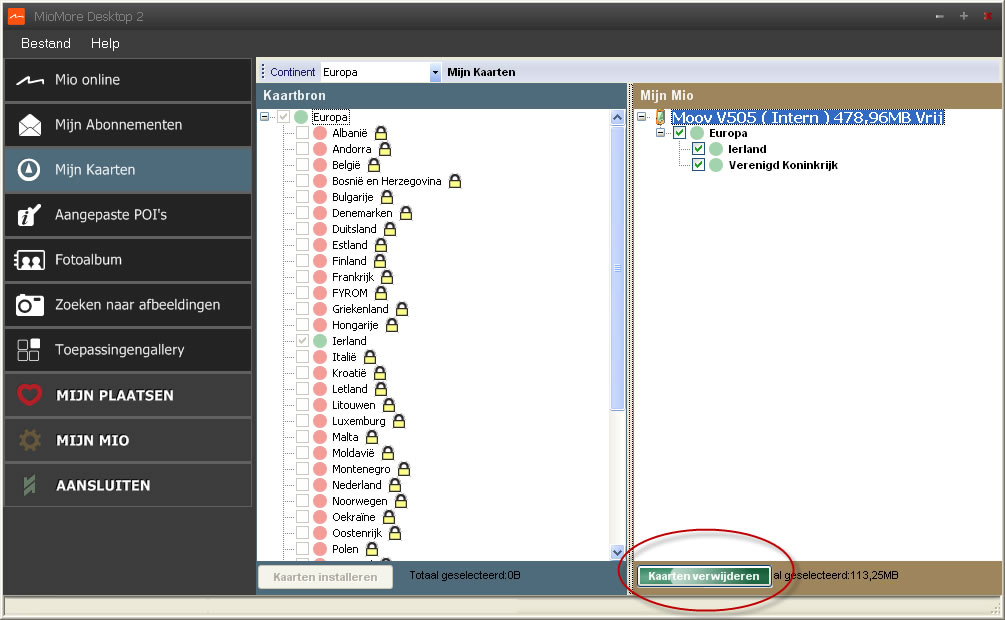Uncheck Ierland in the Mijn Mio panel

(x=699, y=149)
